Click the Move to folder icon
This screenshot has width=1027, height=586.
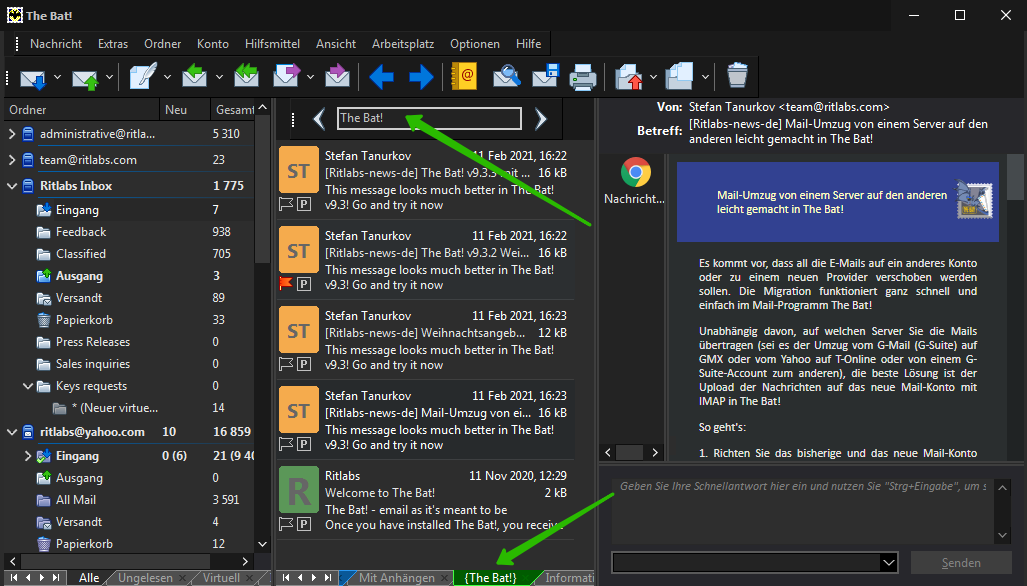click(629, 77)
